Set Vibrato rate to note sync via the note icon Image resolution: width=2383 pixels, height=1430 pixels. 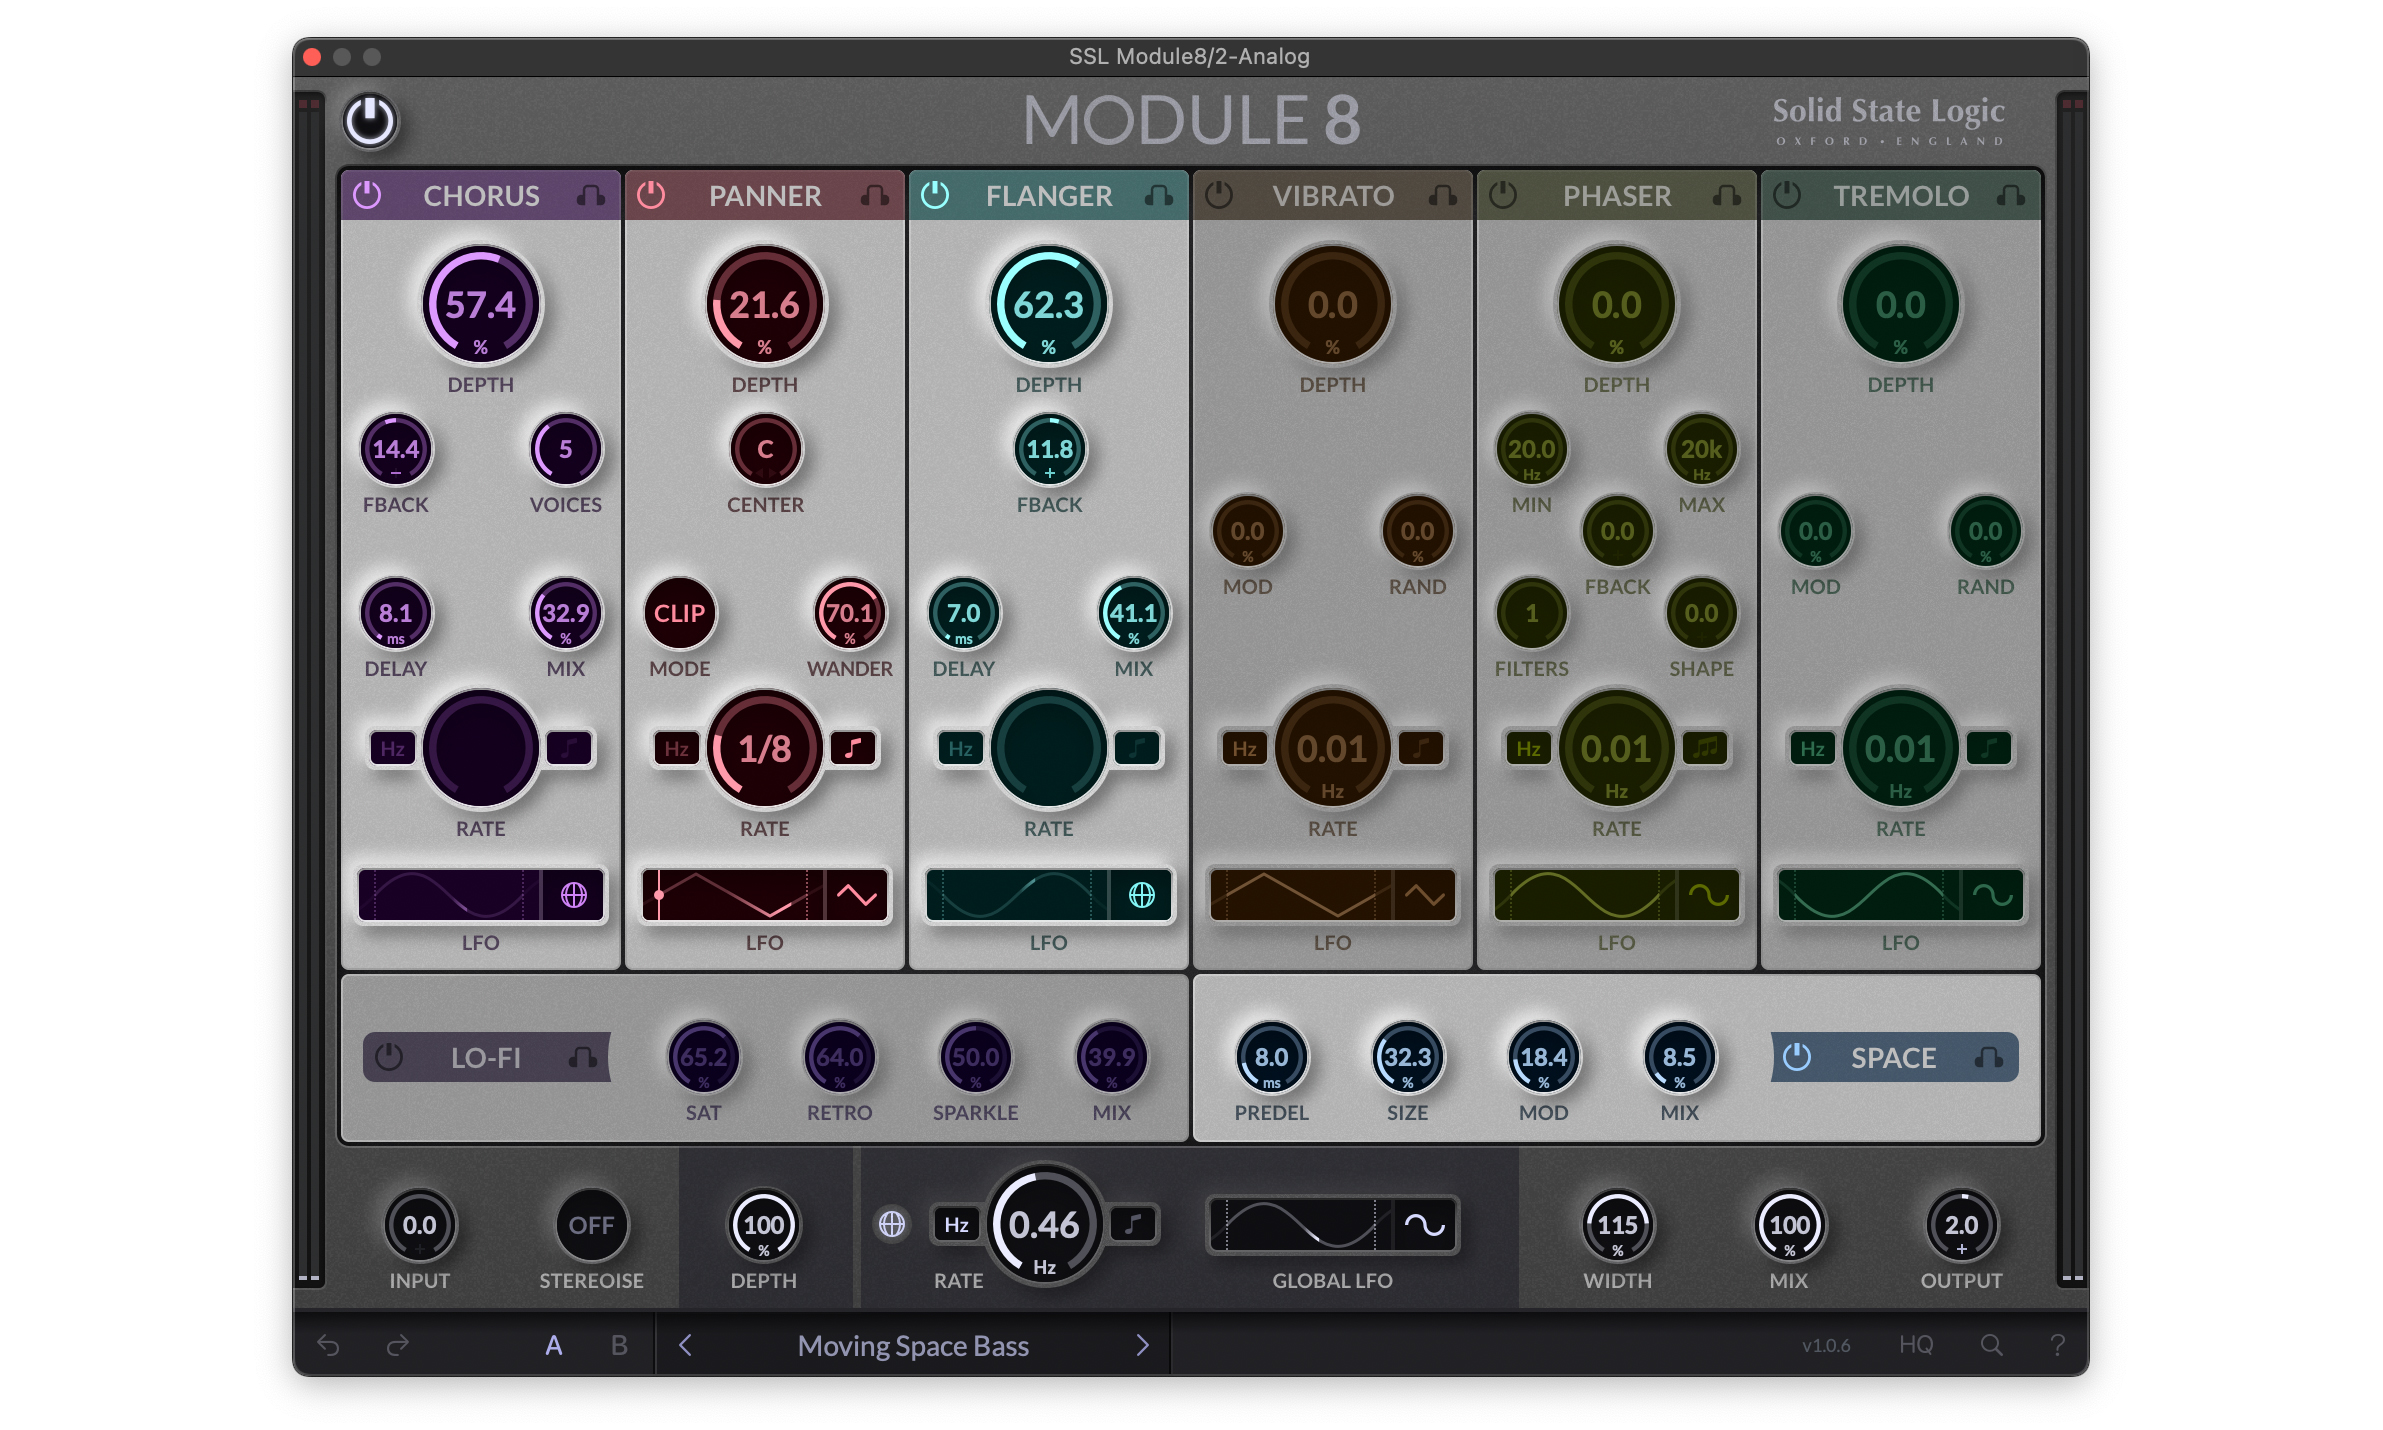[x=1421, y=748]
